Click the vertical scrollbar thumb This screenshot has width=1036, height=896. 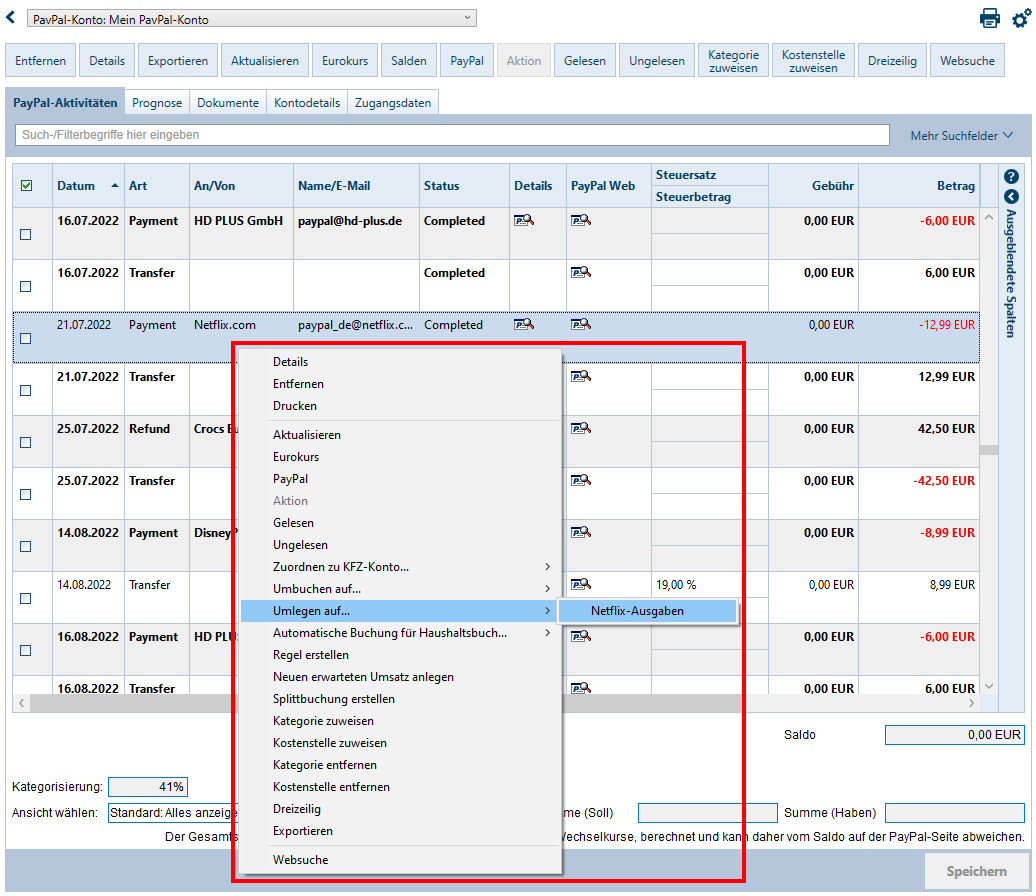click(x=988, y=450)
